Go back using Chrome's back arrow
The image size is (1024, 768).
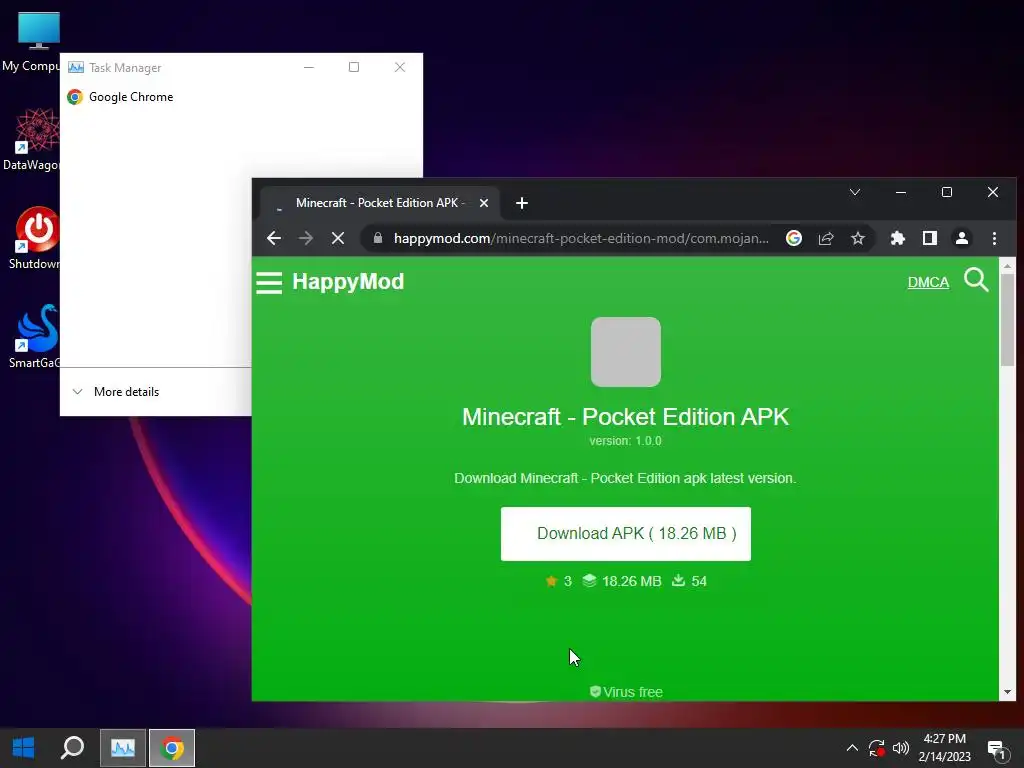274,238
